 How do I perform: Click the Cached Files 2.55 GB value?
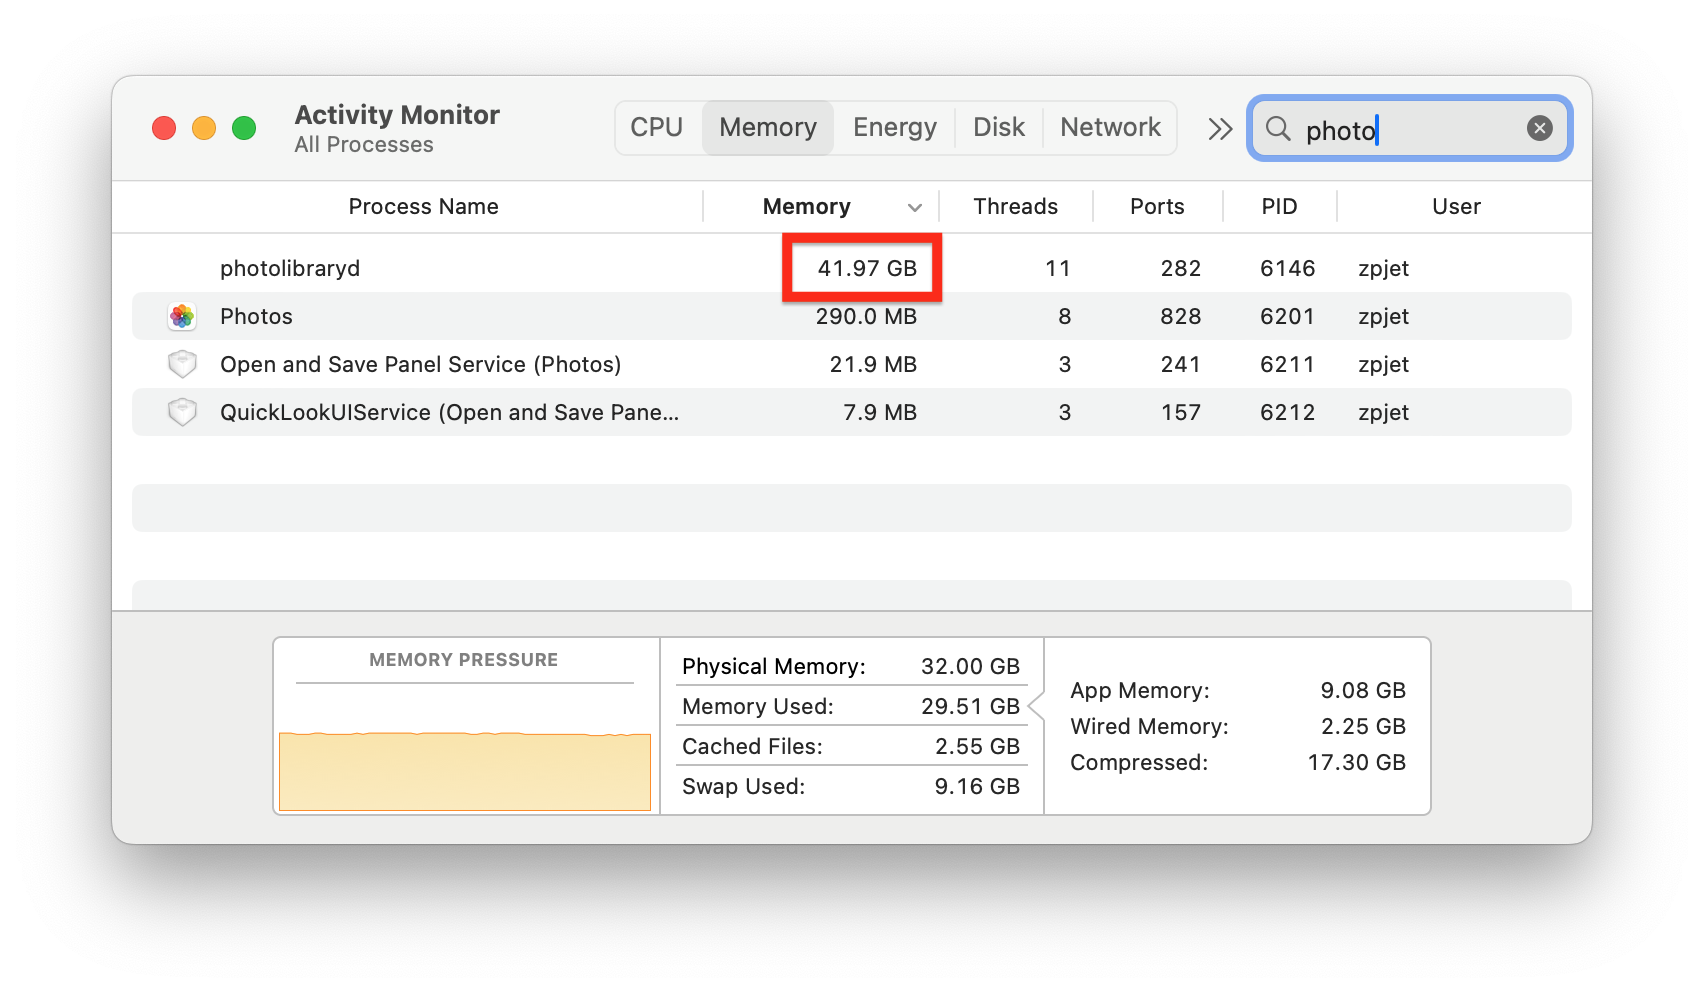[x=977, y=746]
